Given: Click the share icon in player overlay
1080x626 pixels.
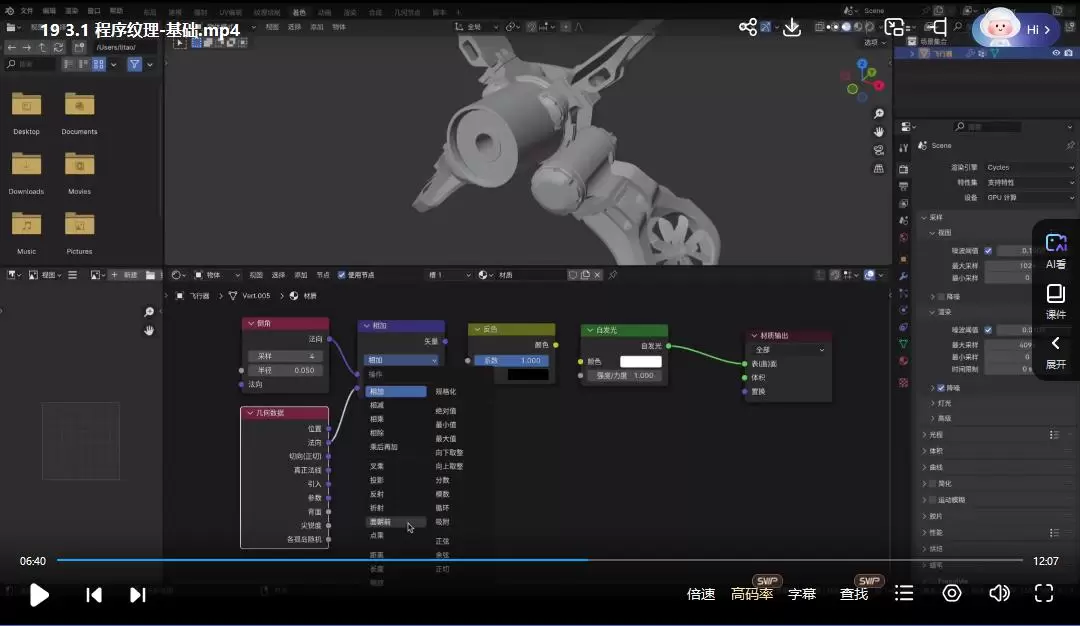Looking at the screenshot, I should coord(747,27).
